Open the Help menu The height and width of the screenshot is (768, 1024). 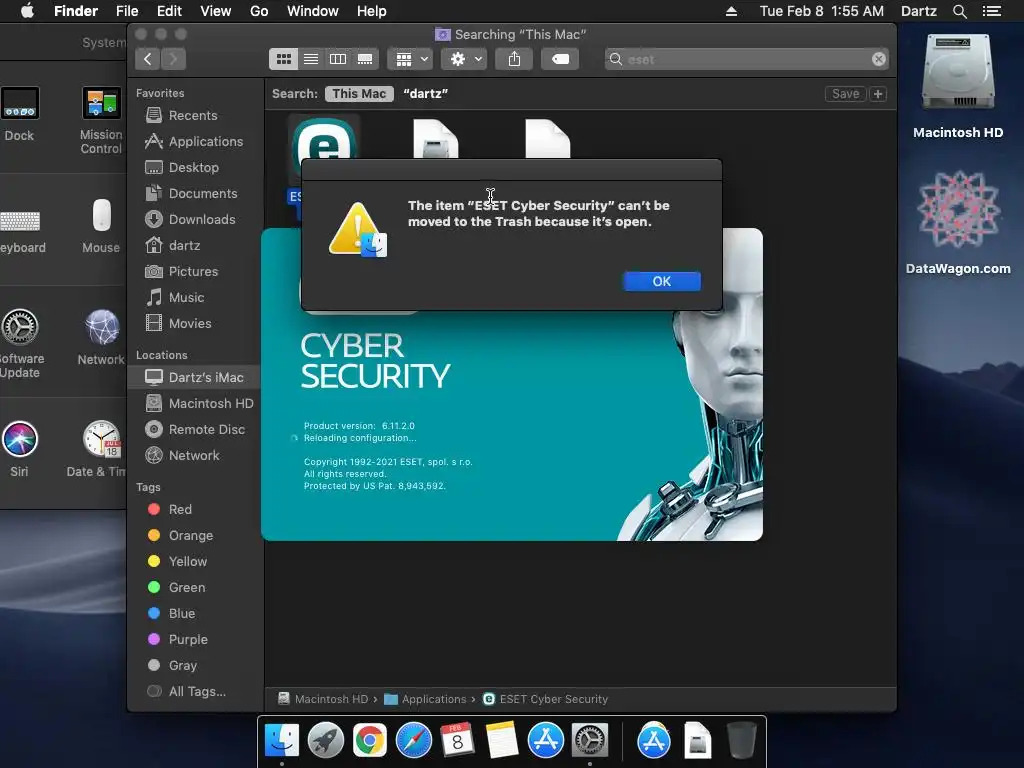pos(372,11)
